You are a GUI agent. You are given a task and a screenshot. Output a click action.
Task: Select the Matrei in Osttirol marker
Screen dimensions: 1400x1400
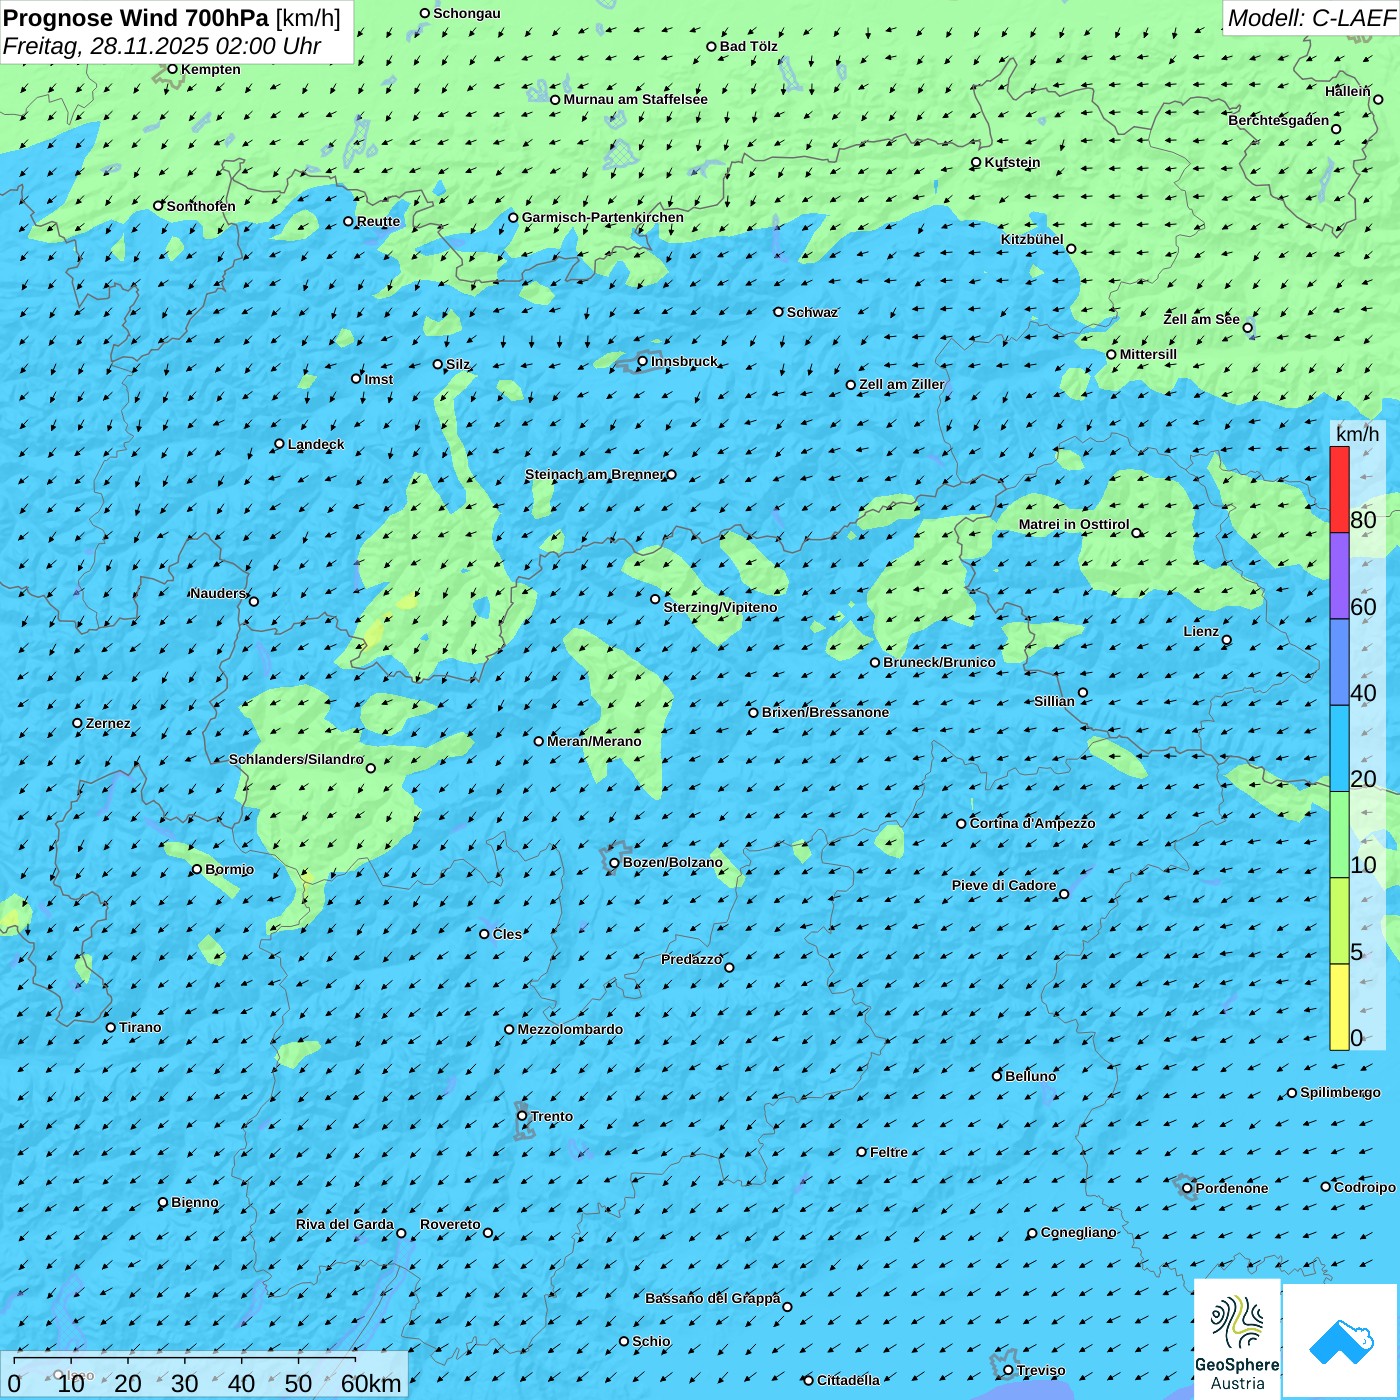click(1136, 533)
